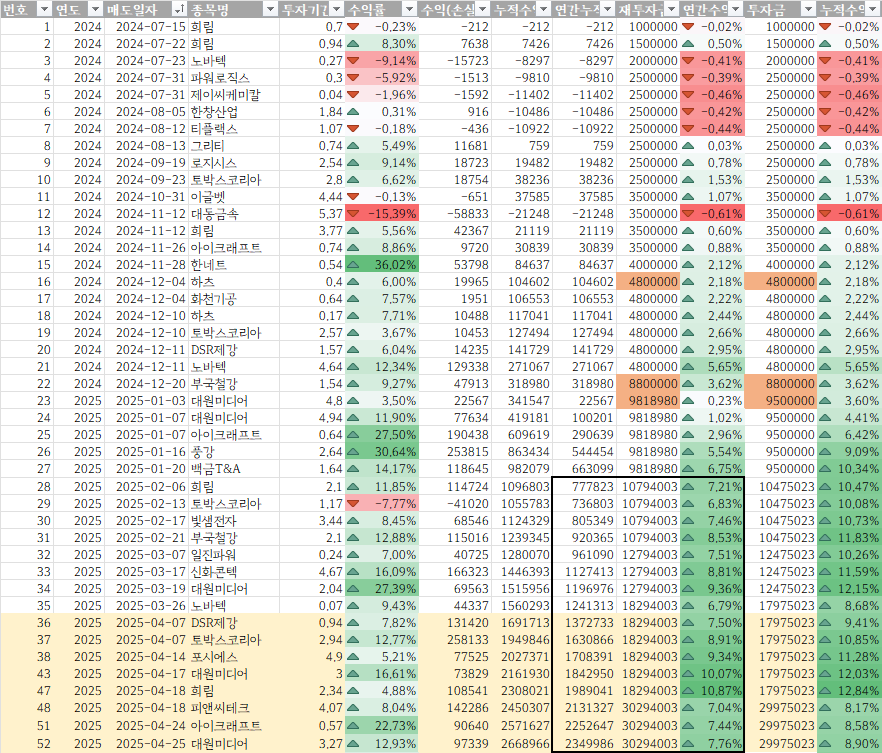The height and width of the screenshot is (753, 882).
Task: Click the green up-arrow icon beside 22.73%
Action: click(353, 725)
